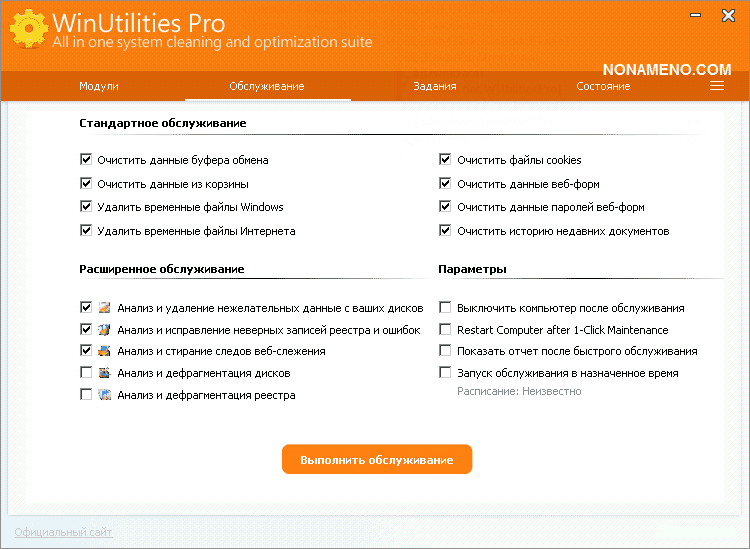Check 'Показать отчет после быстрого обслуживания'

(446, 351)
